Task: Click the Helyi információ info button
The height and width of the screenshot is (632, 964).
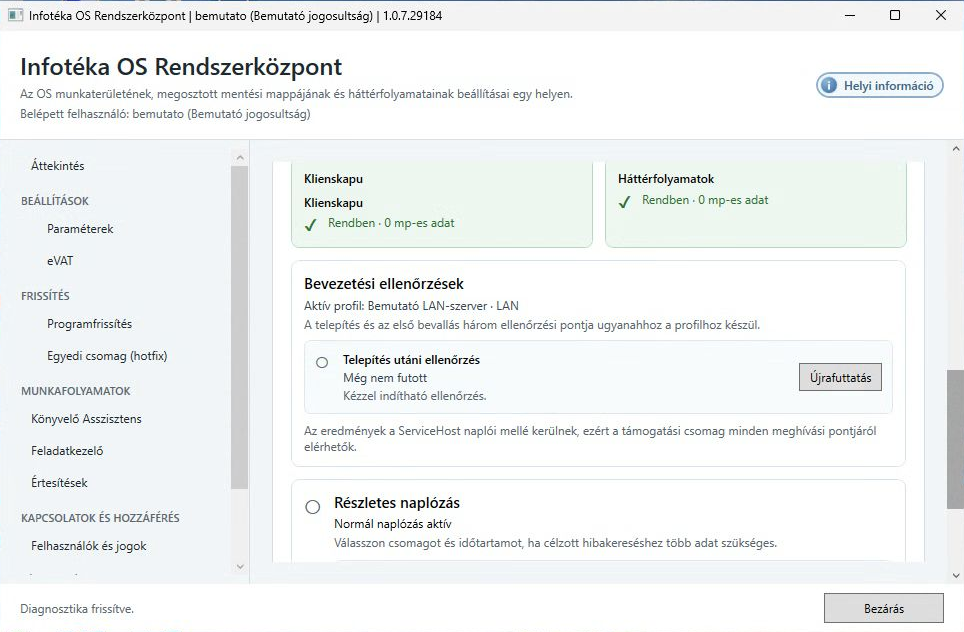Action: pos(879,85)
